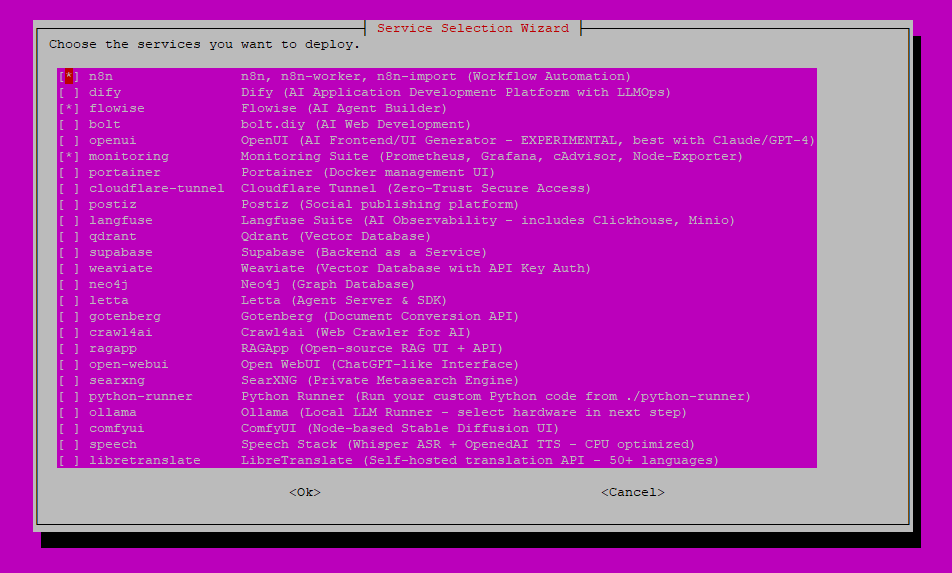Check the ragapp service checkbox
This screenshot has width=952, height=573.
coord(69,348)
